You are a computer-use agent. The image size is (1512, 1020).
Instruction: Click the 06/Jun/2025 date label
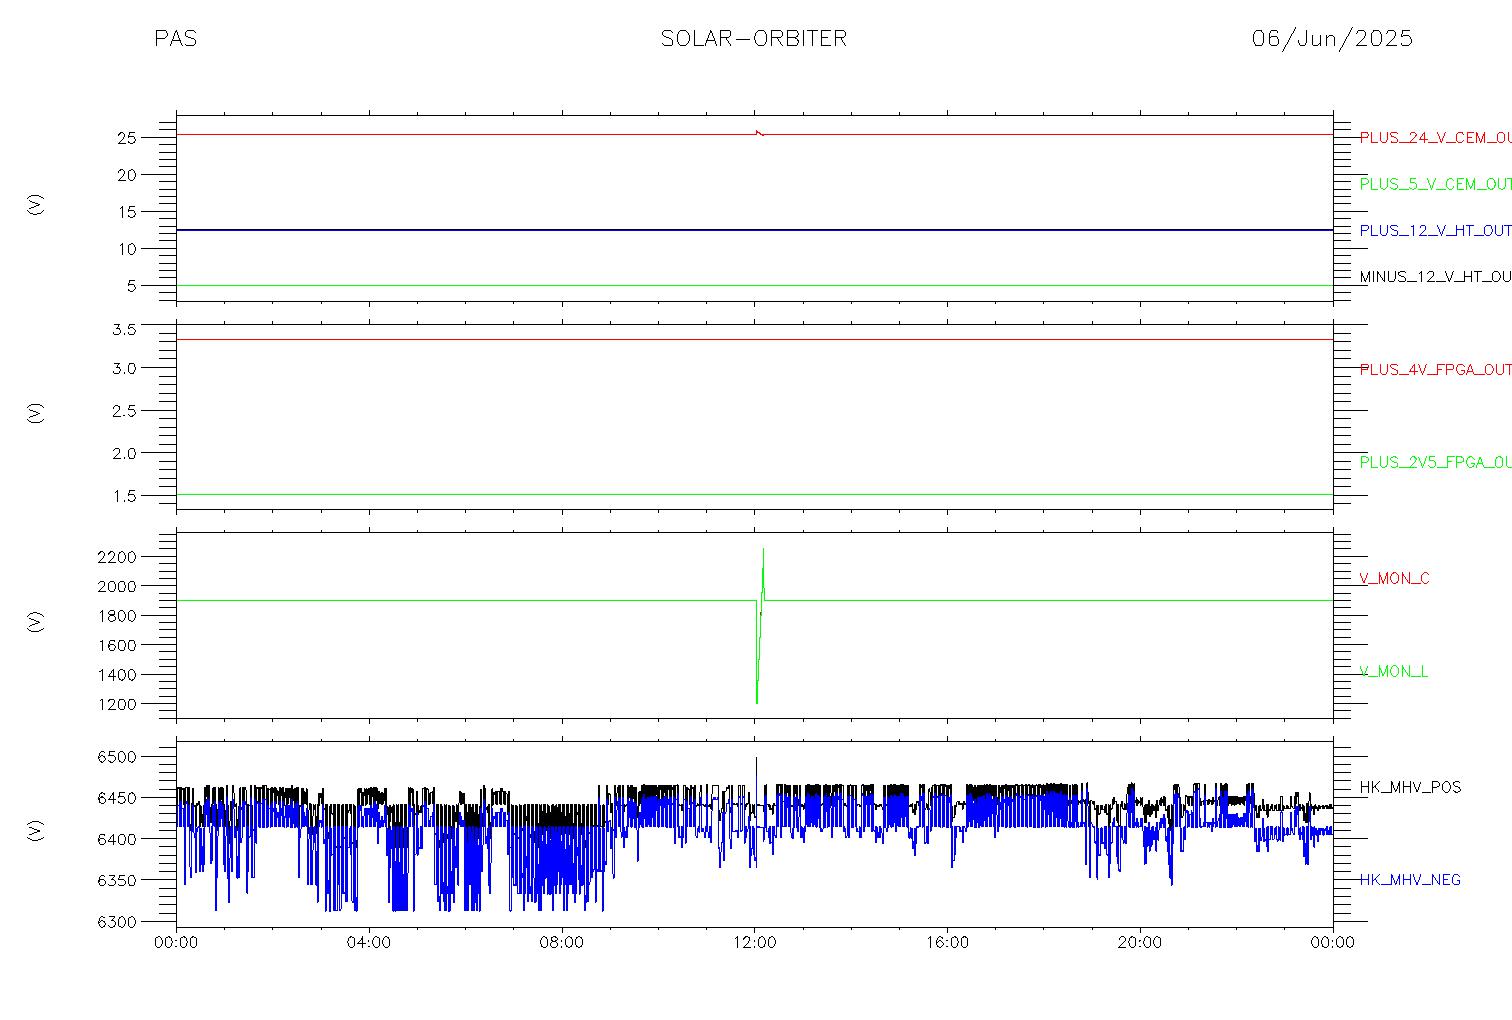click(x=1332, y=39)
